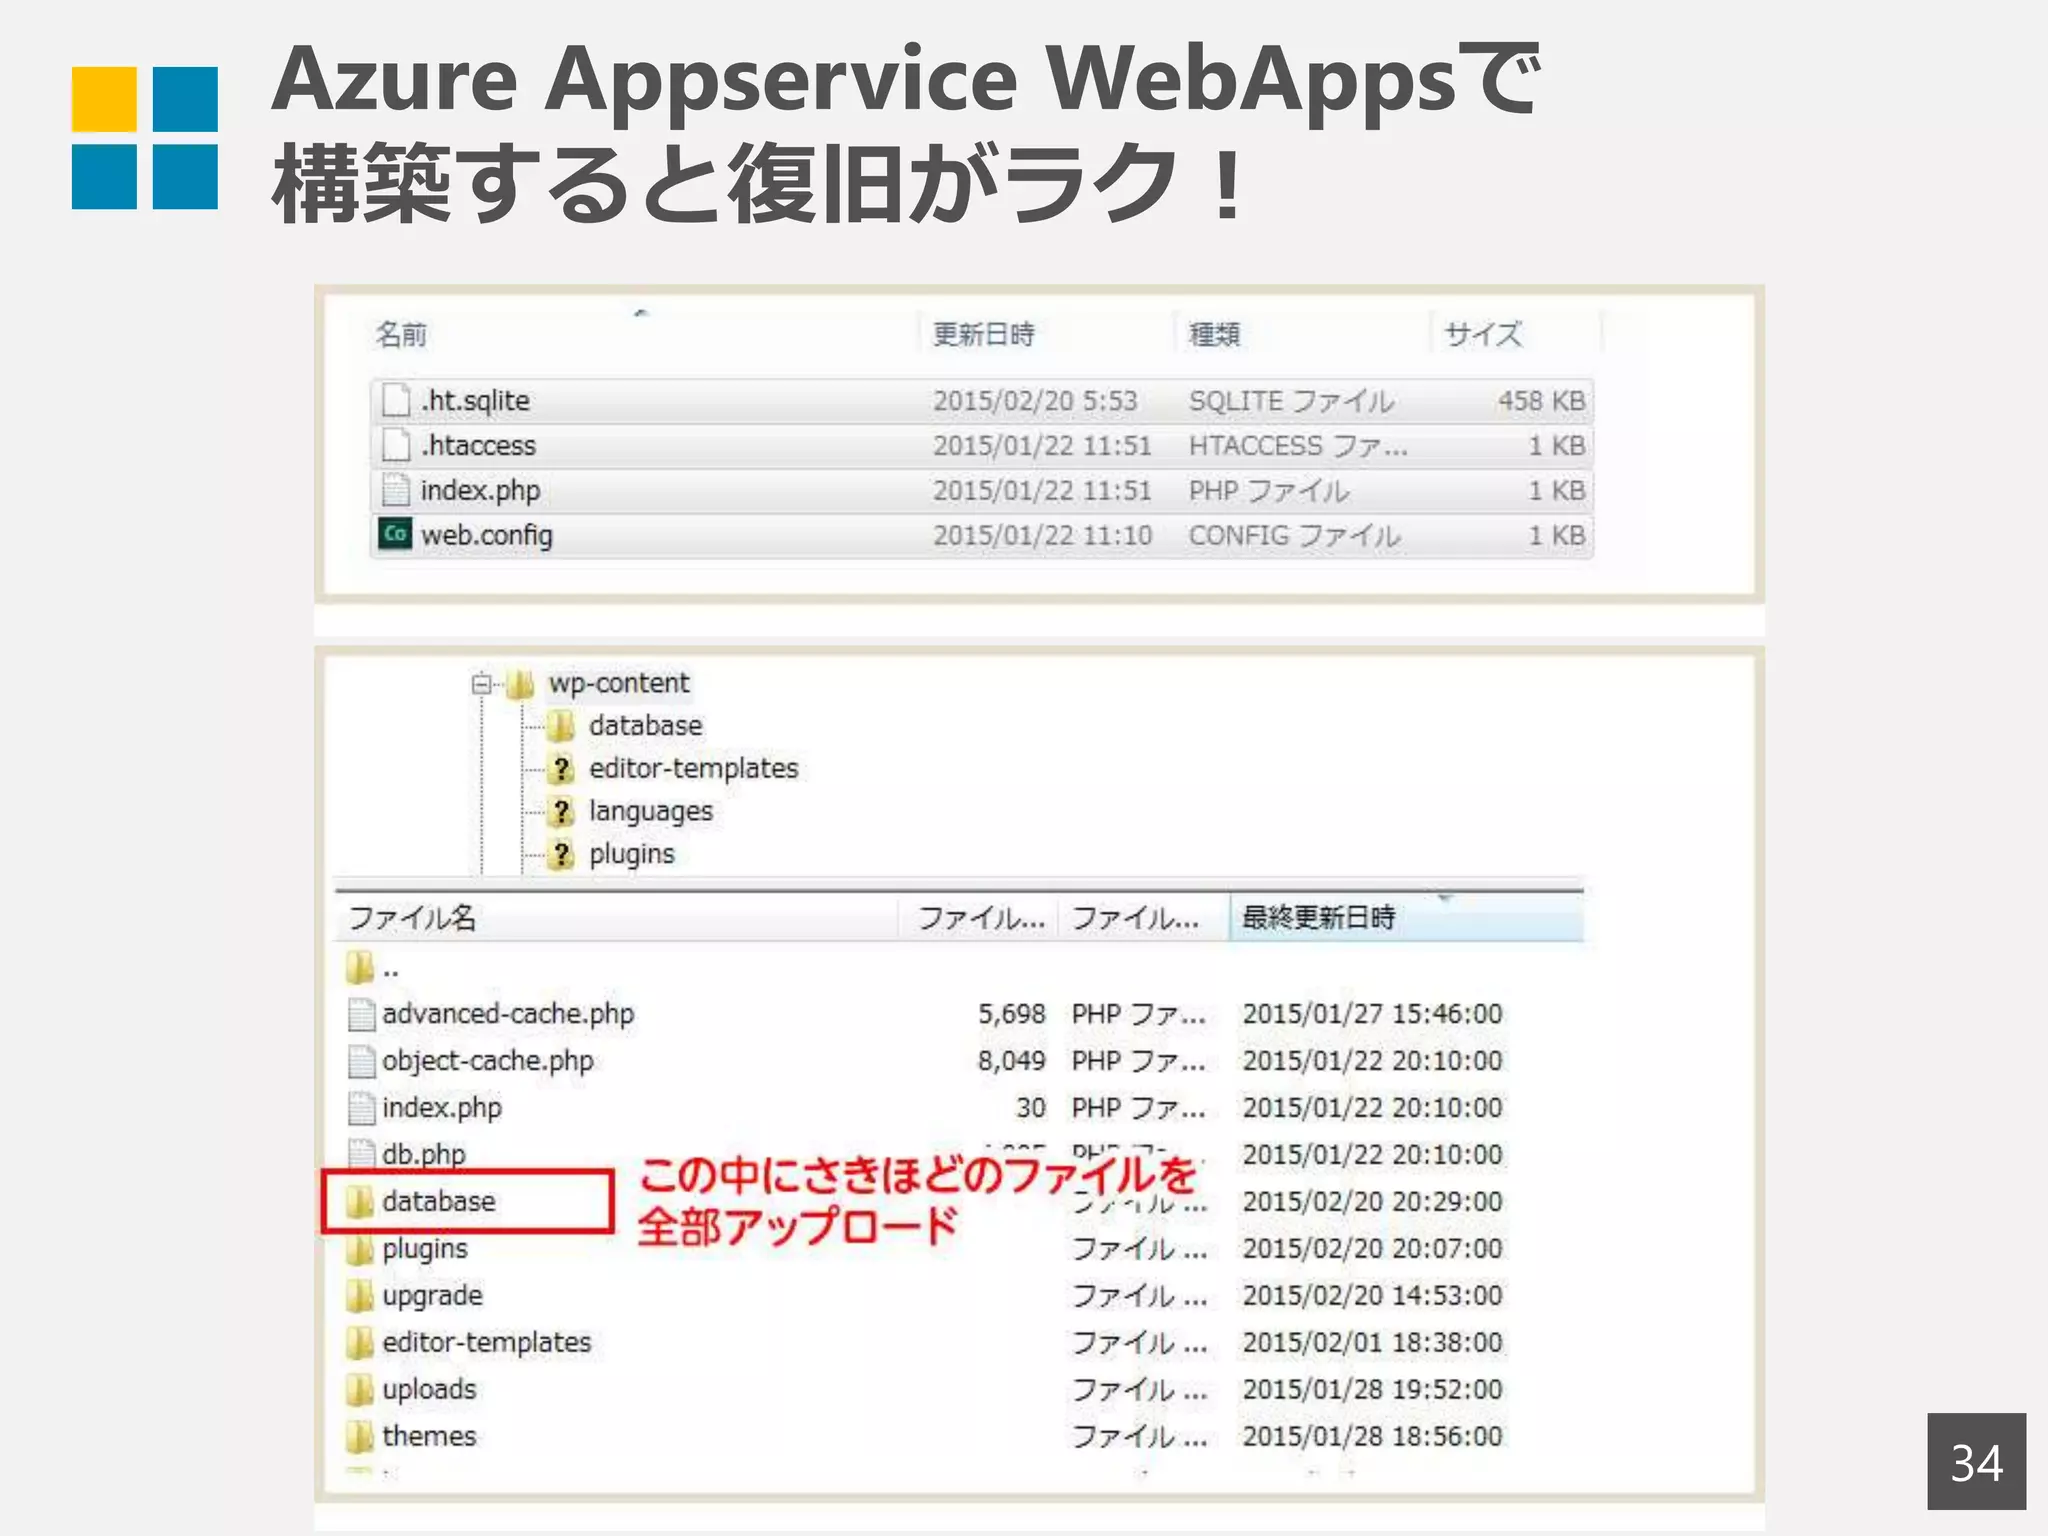Click the '8,049' file size cell
The width and height of the screenshot is (2048, 1536).
click(x=1011, y=1061)
